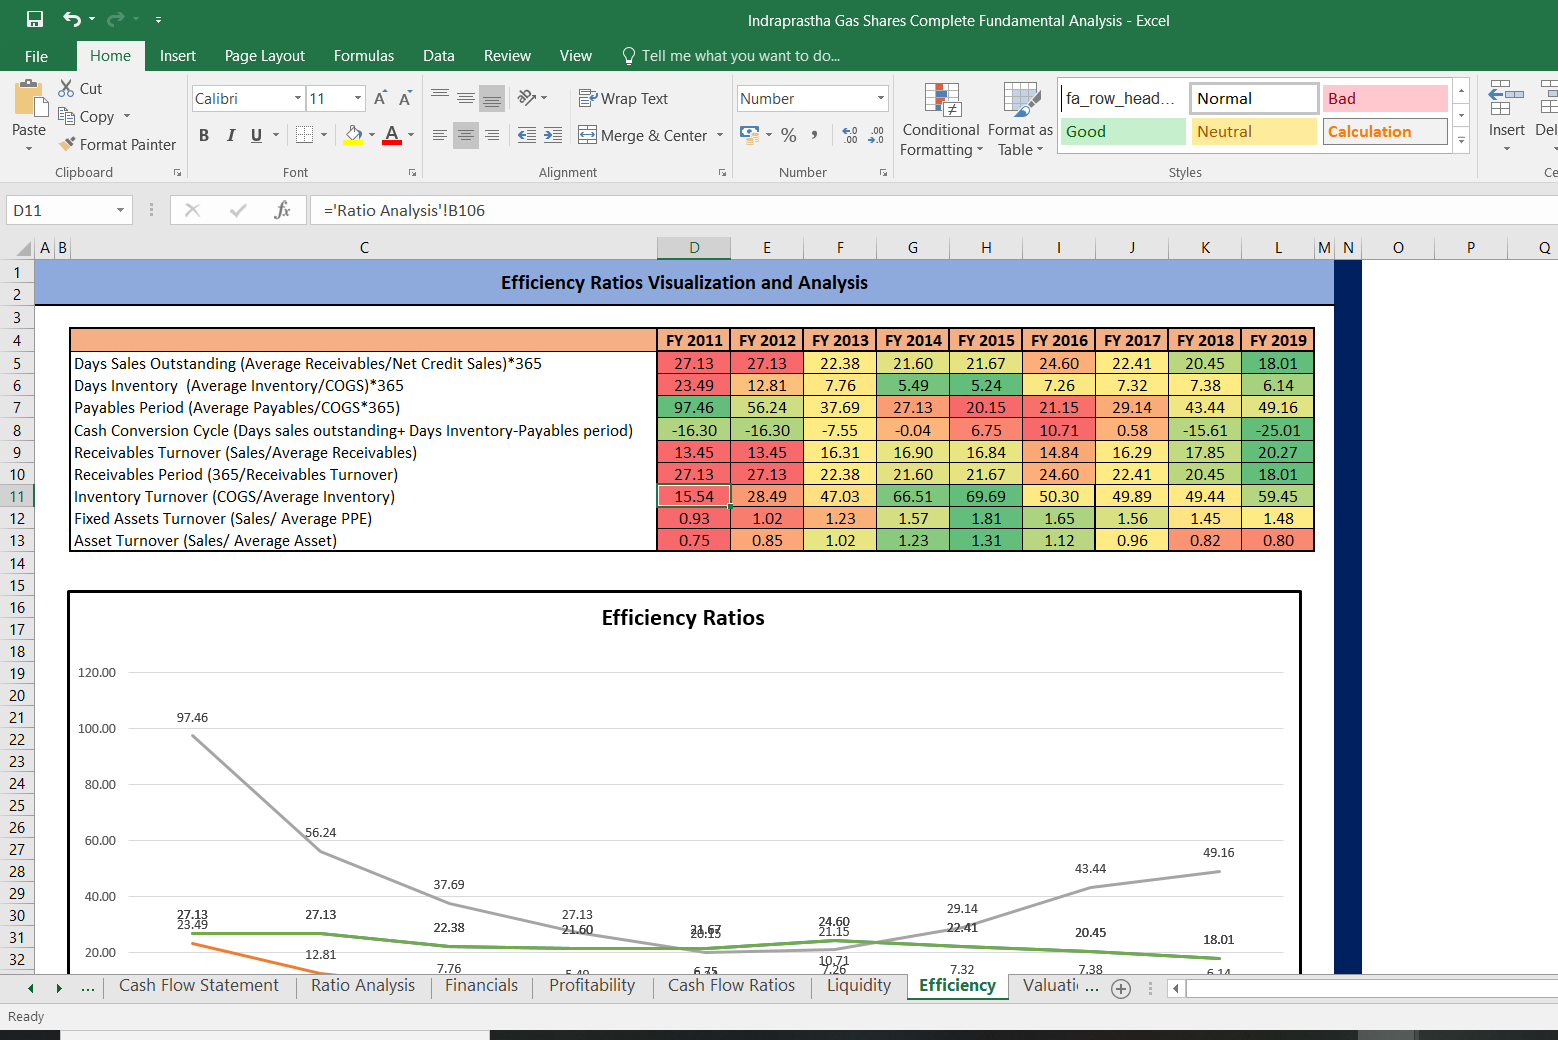Image resolution: width=1558 pixels, height=1040 pixels.
Task: Toggle Align Right
Action: (x=492, y=135)
